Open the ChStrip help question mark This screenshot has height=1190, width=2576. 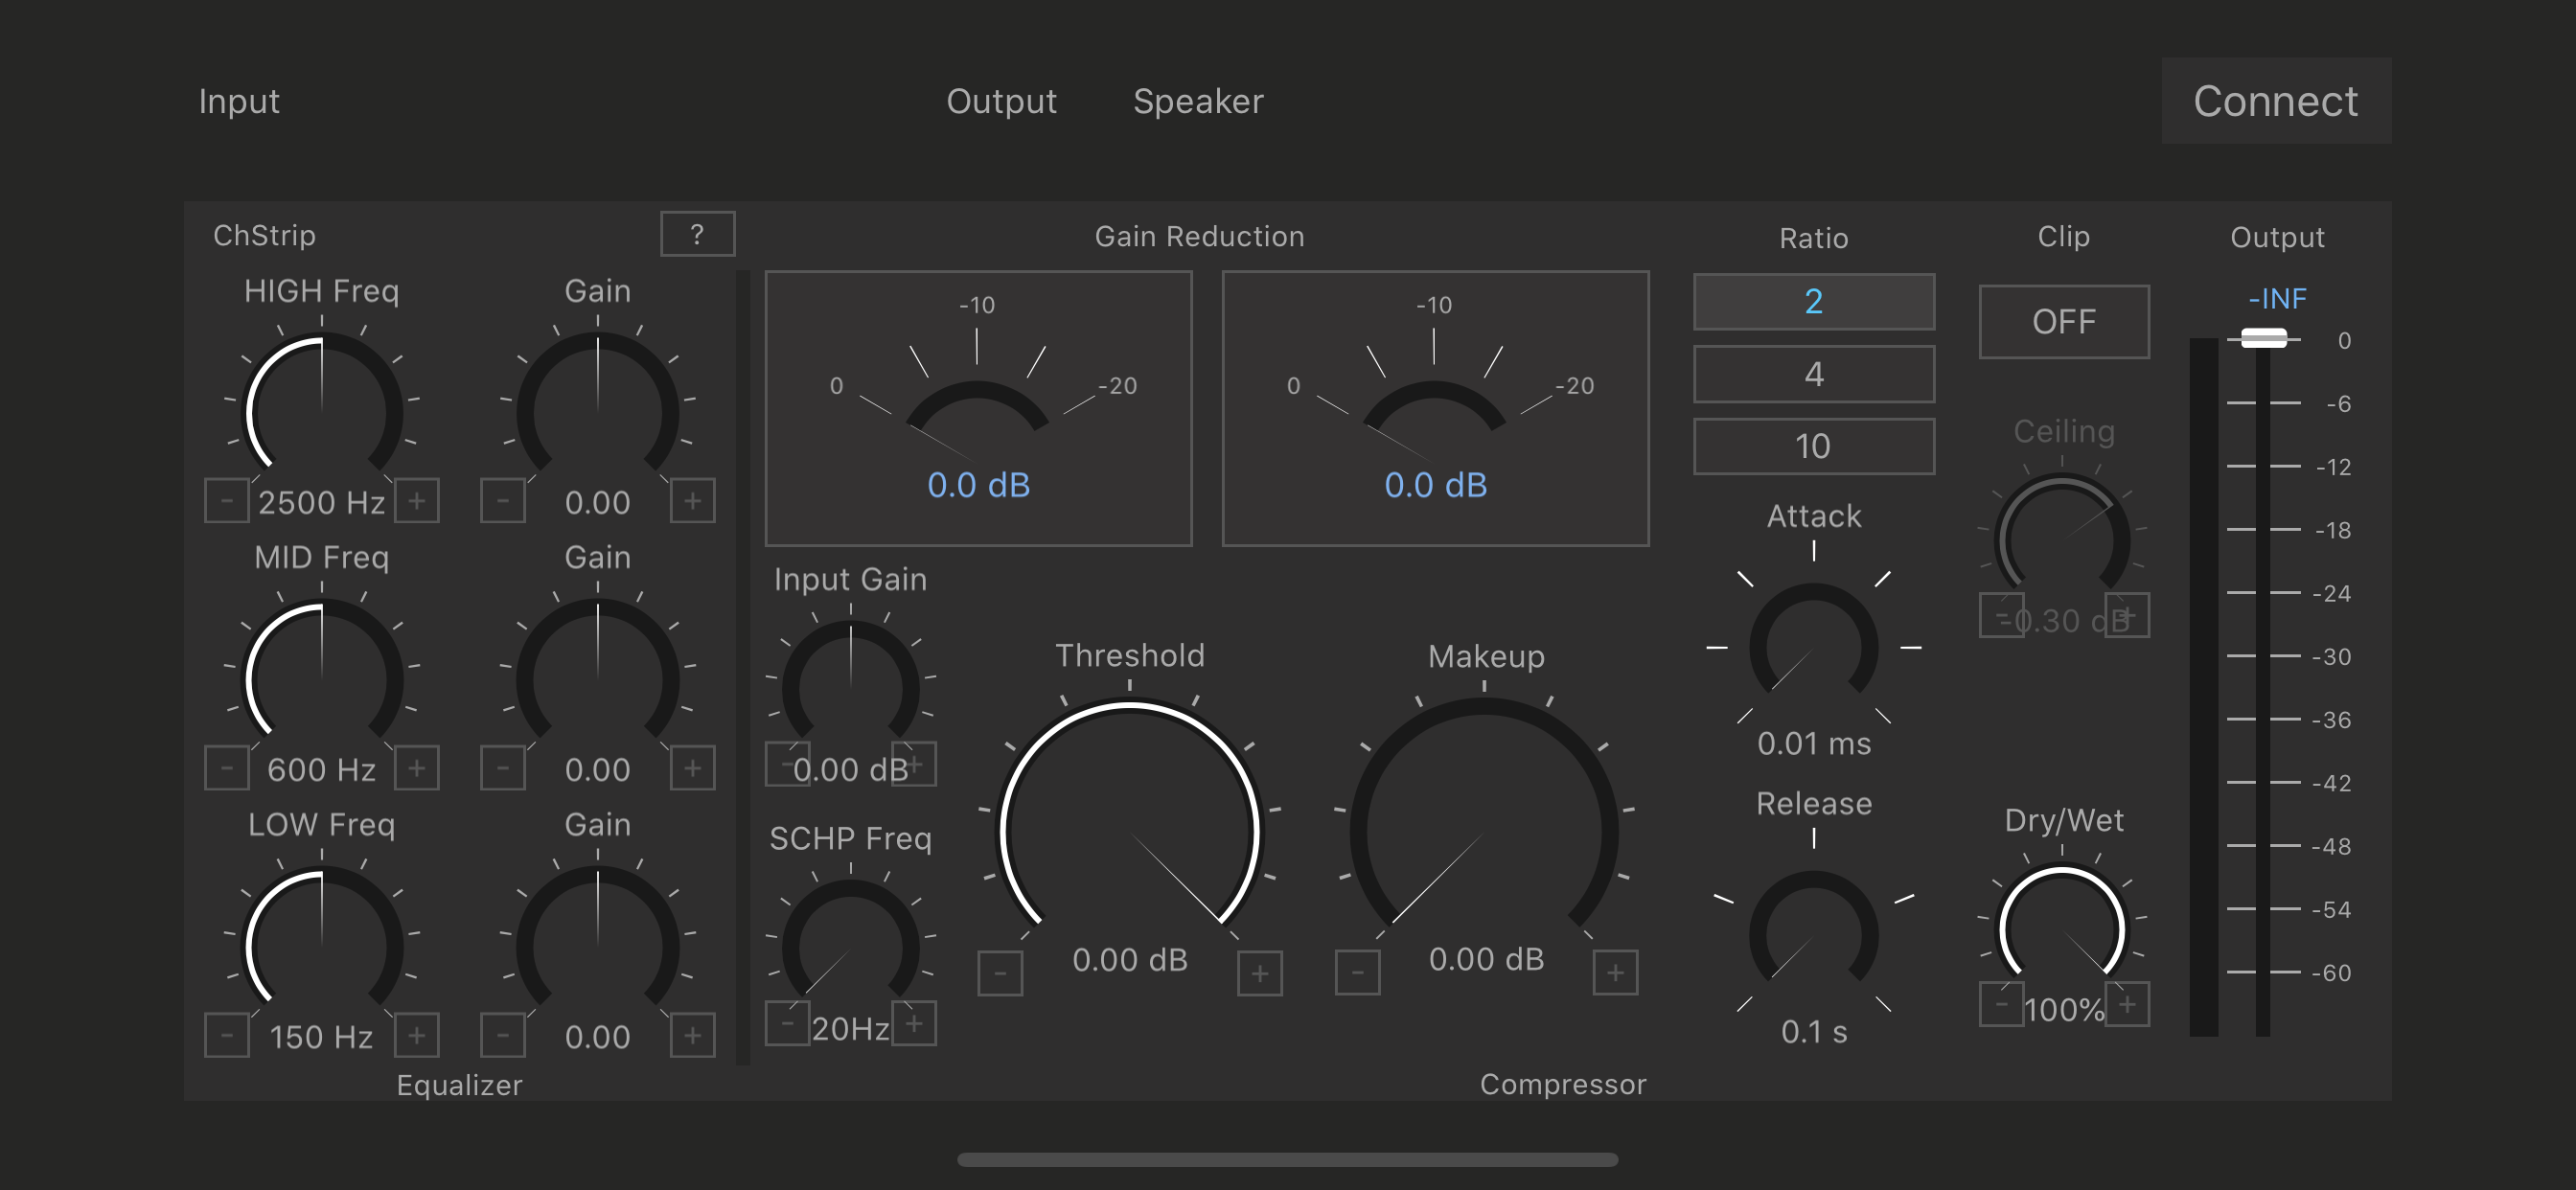[x=697, y=234]
